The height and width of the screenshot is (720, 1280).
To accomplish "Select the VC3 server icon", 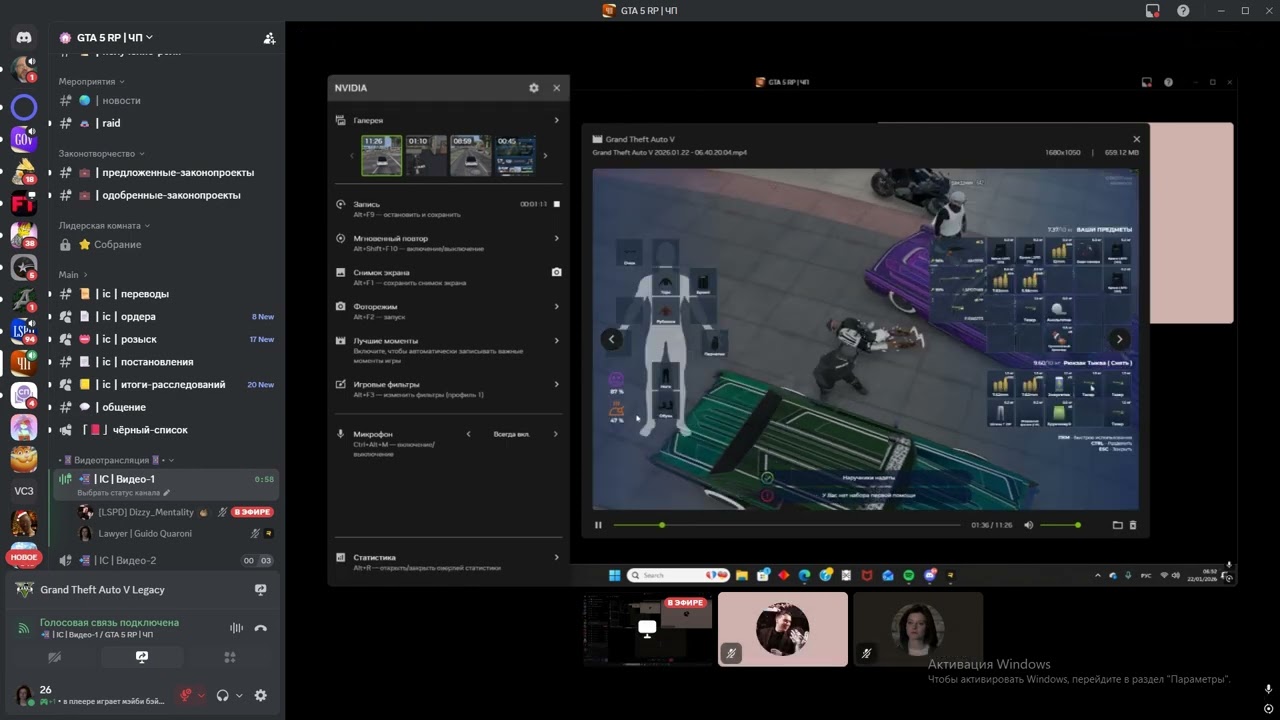I will pos(24,491).
